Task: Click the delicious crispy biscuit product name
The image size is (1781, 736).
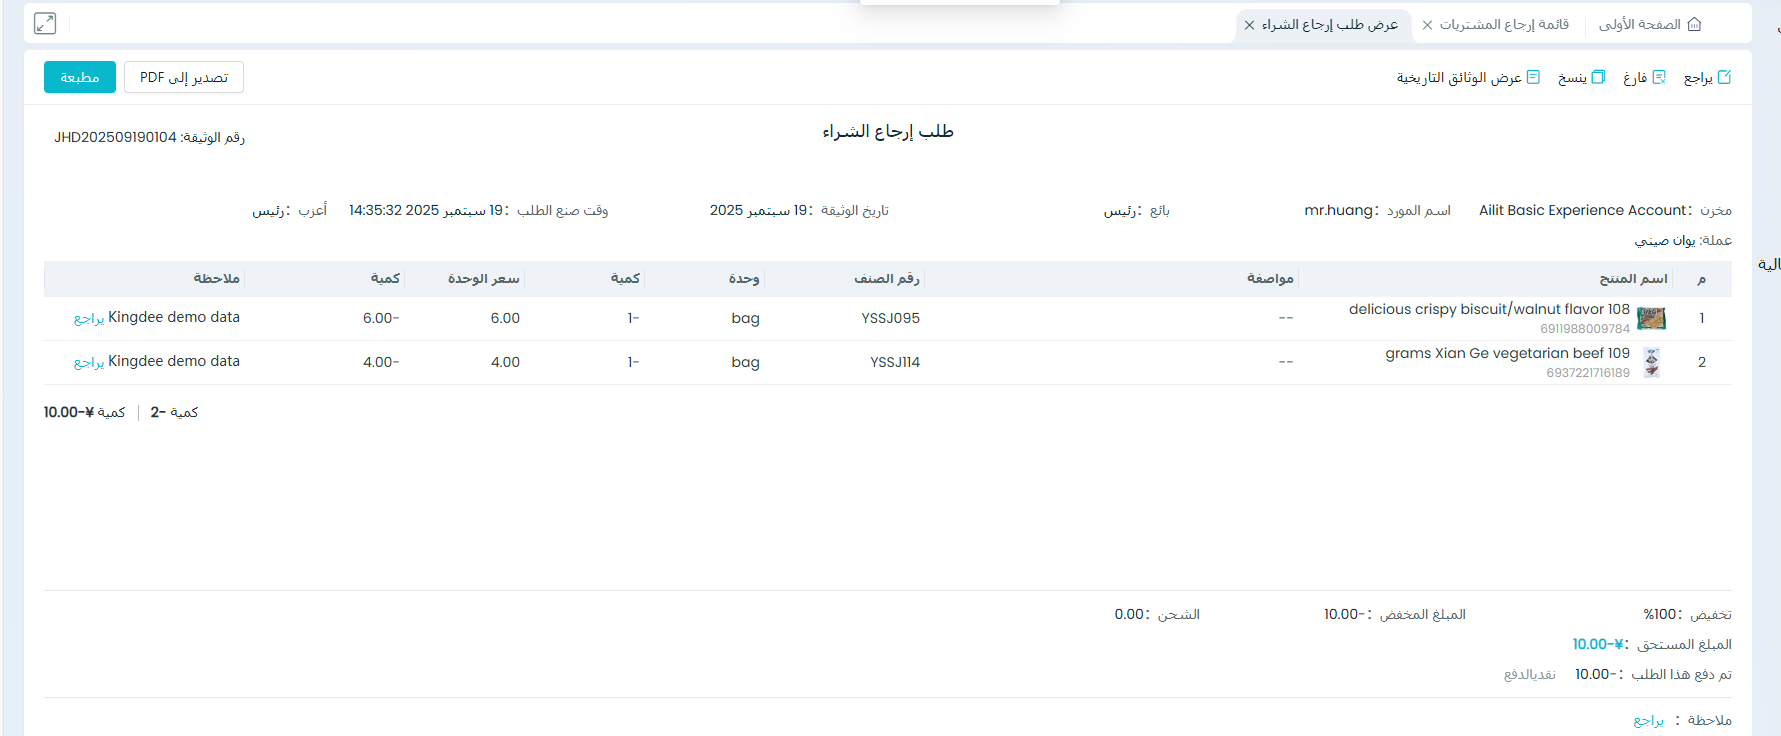Action: point(1489,309)
